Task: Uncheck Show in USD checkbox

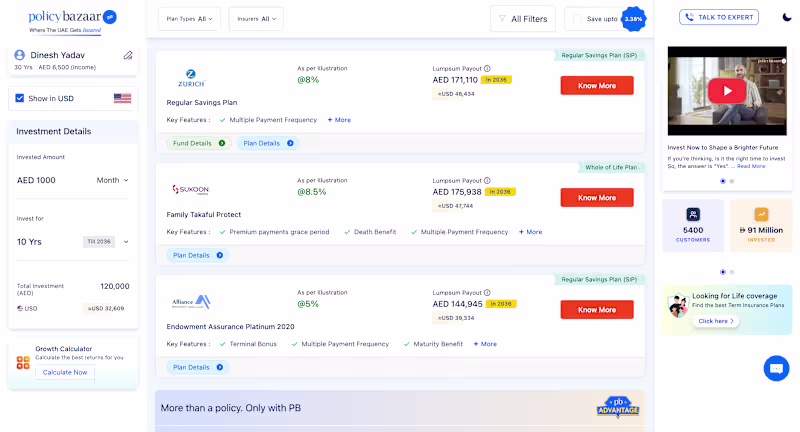Action: pos(19,98)
